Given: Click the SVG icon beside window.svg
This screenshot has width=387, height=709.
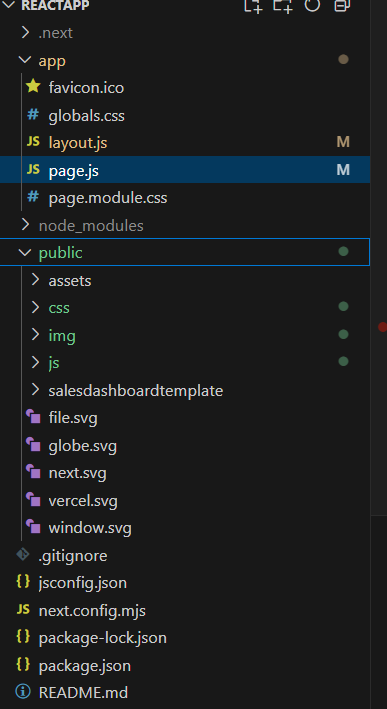Looking at the screenshot, I should 33,527.
